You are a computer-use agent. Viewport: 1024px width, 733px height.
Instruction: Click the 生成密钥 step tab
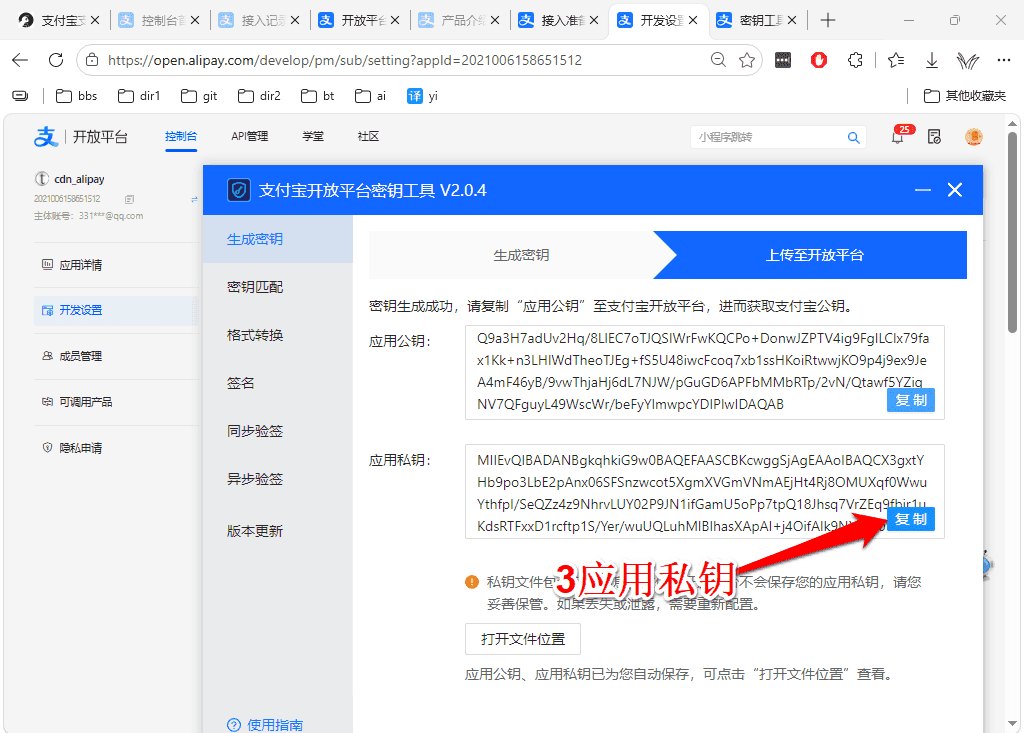tap(520, 255)
